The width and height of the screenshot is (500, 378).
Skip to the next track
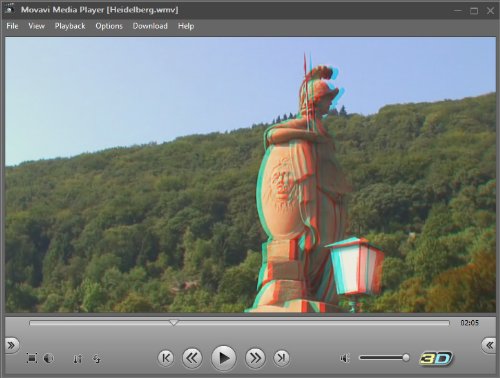tap(282, 358)
